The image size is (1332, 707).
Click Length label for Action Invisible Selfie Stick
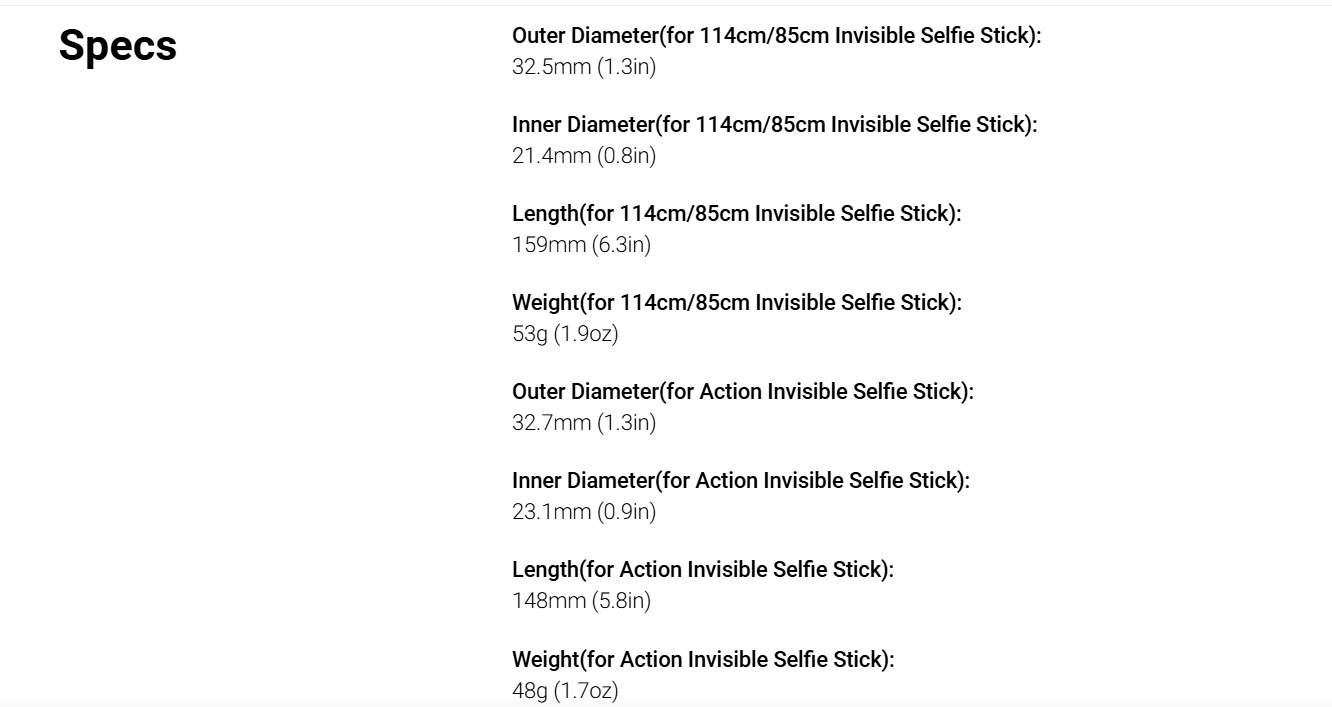click(702, 570)
